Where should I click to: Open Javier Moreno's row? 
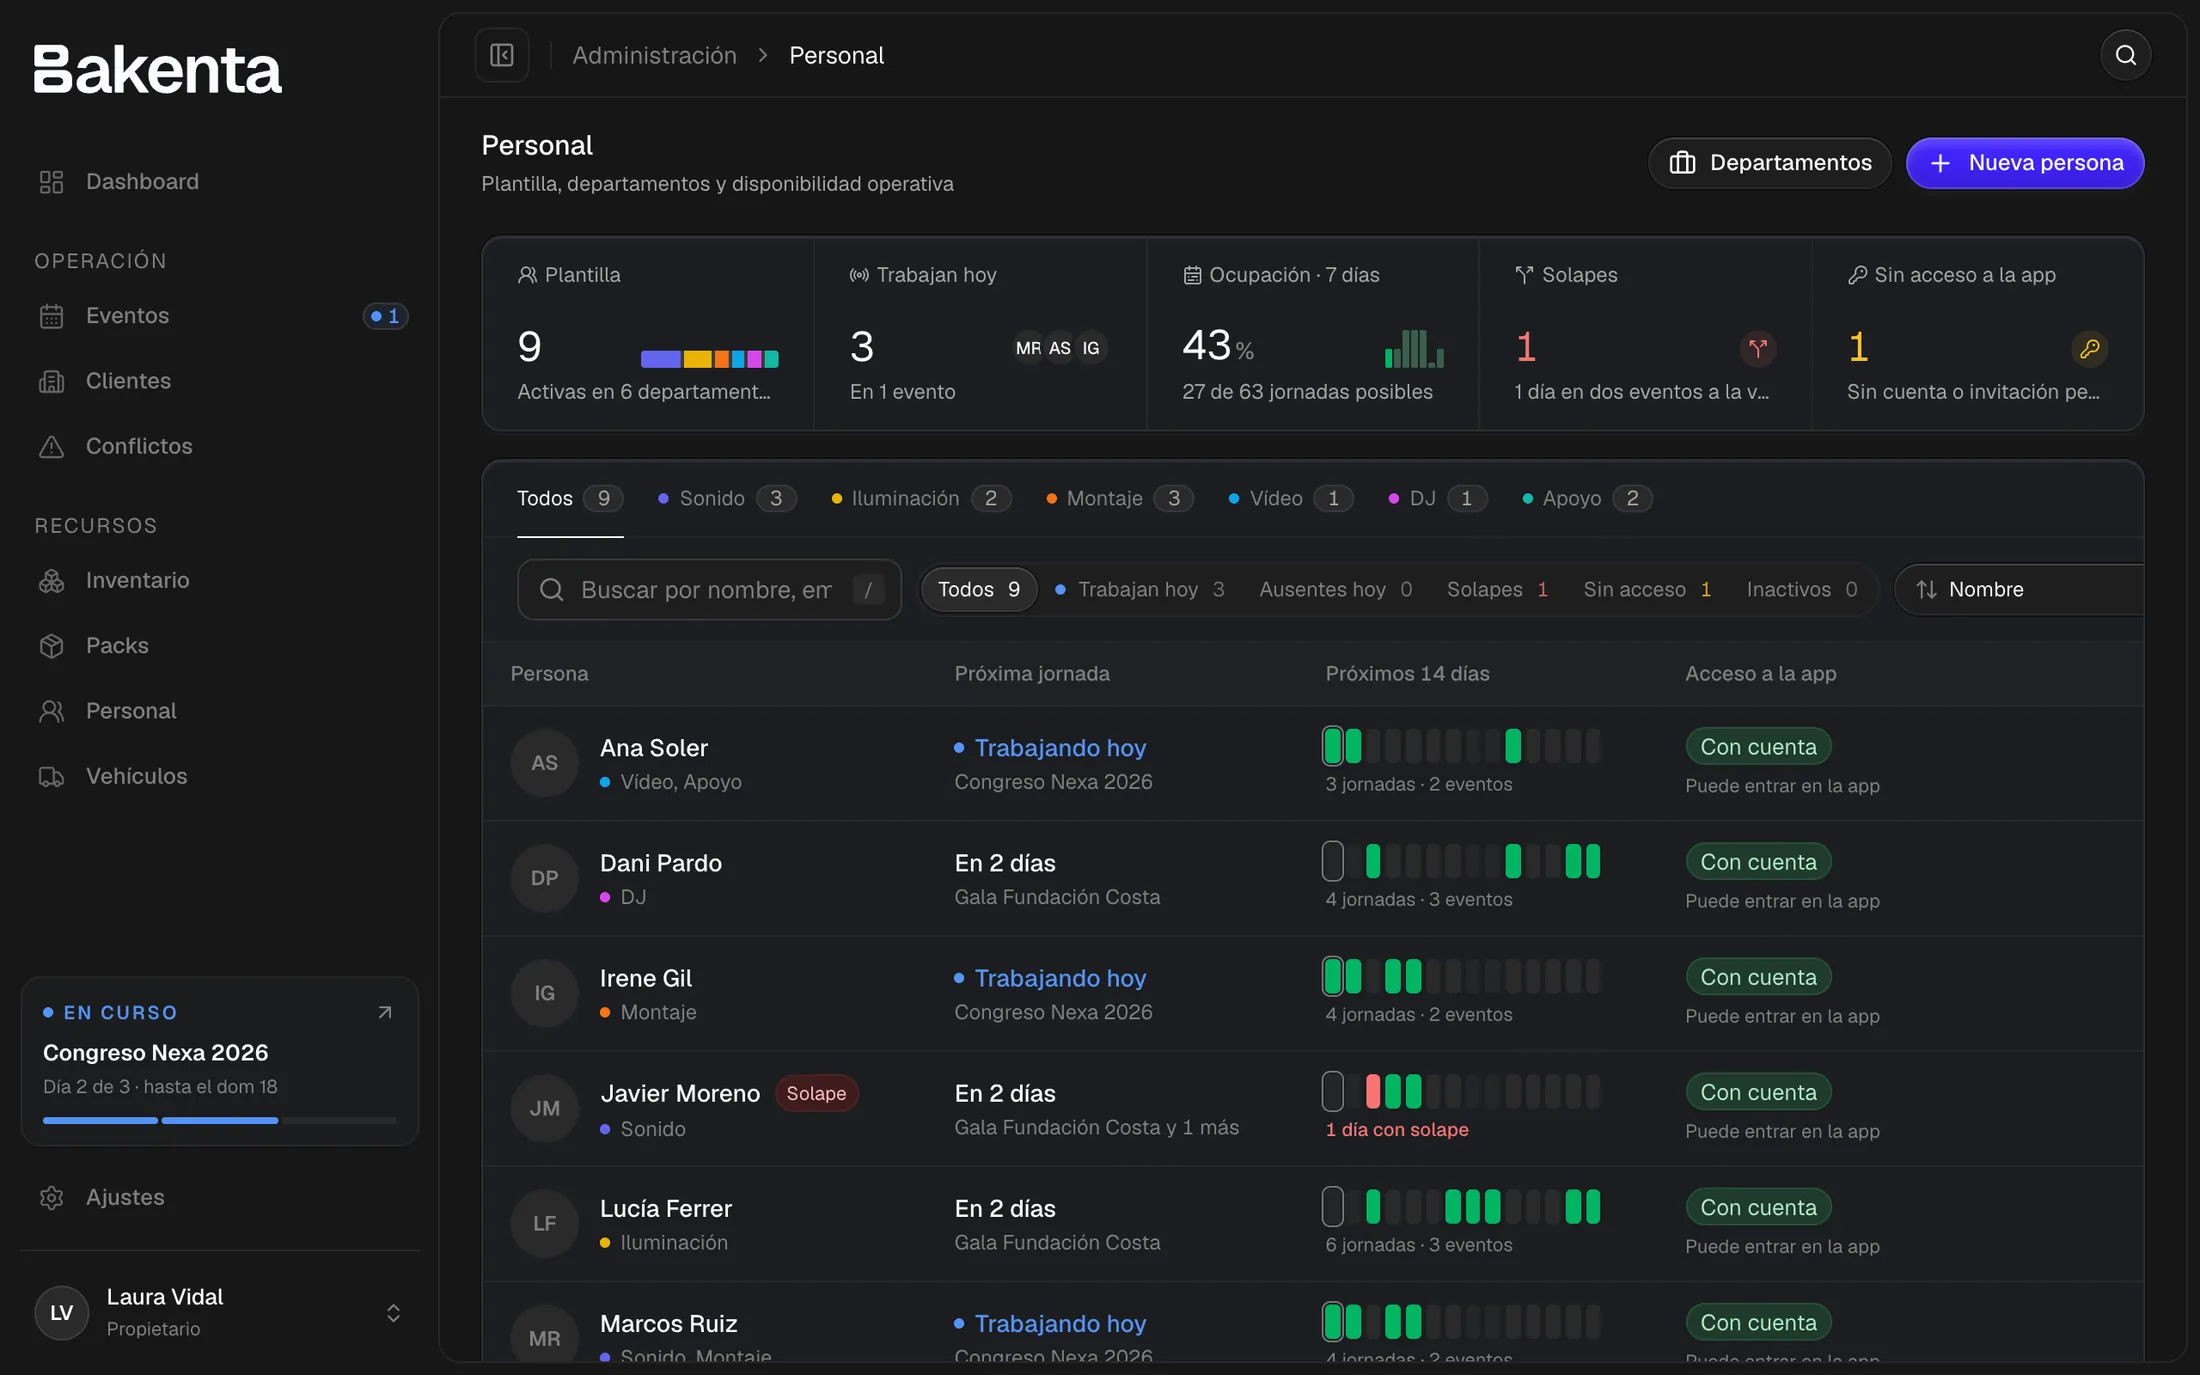[1312, 1108]
